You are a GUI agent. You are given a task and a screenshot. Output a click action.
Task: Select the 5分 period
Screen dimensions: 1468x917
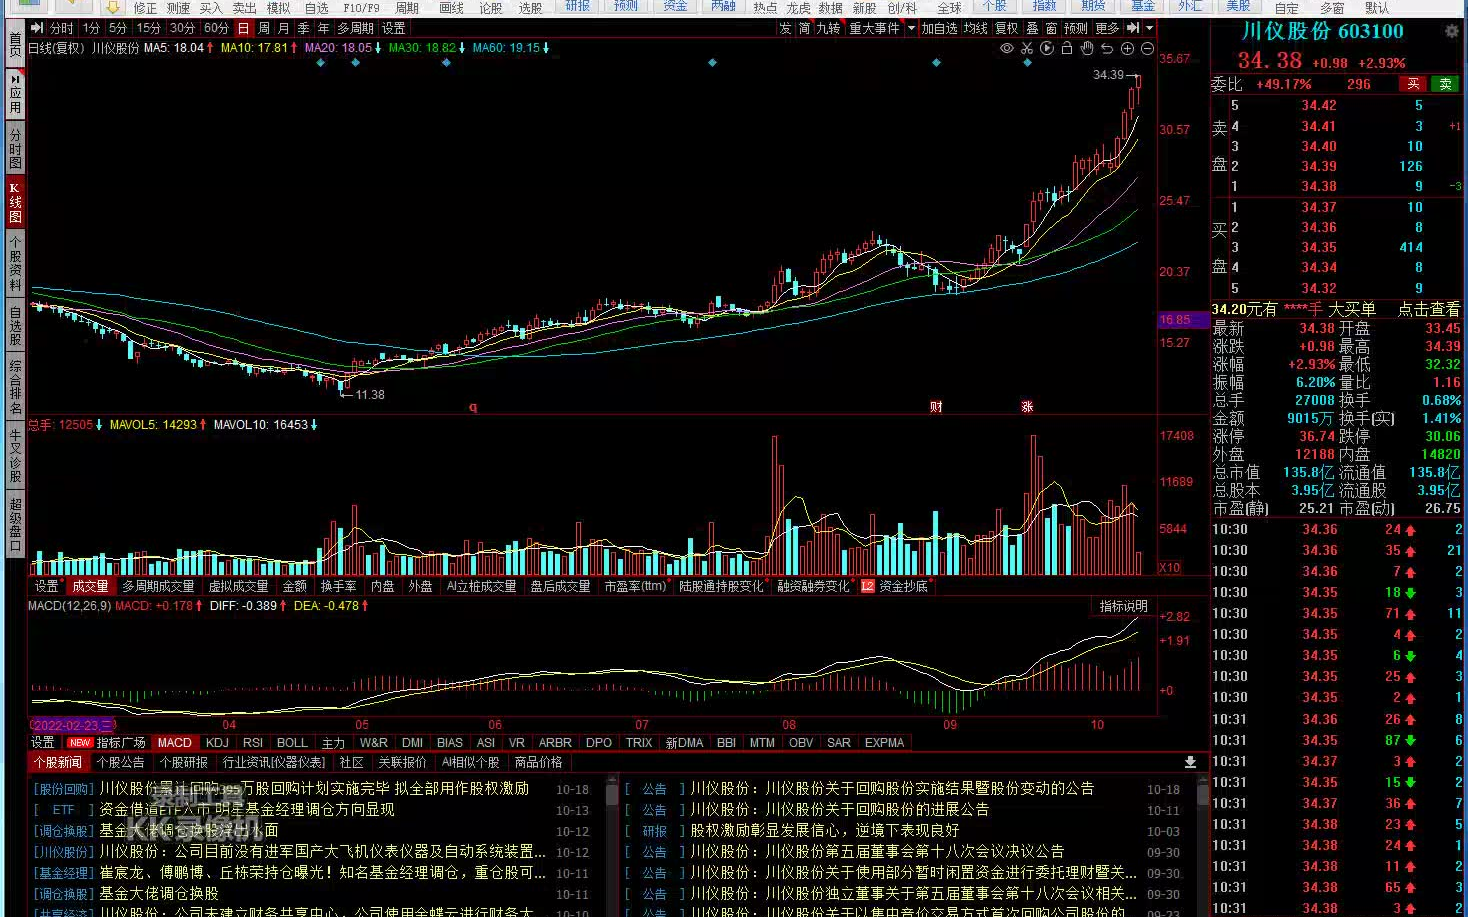[x=118, y=28]
